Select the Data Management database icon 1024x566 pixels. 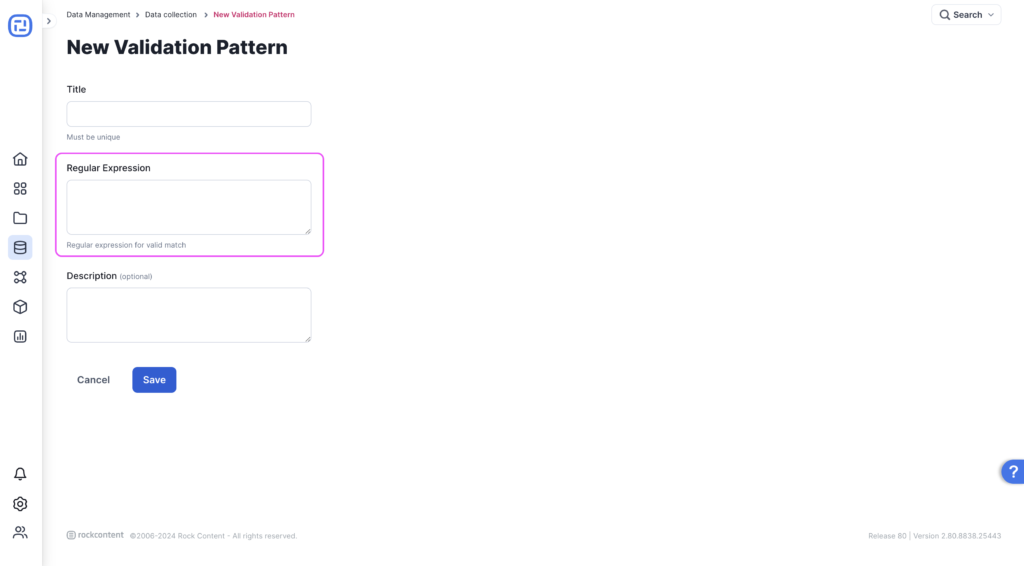pos(20,247)
